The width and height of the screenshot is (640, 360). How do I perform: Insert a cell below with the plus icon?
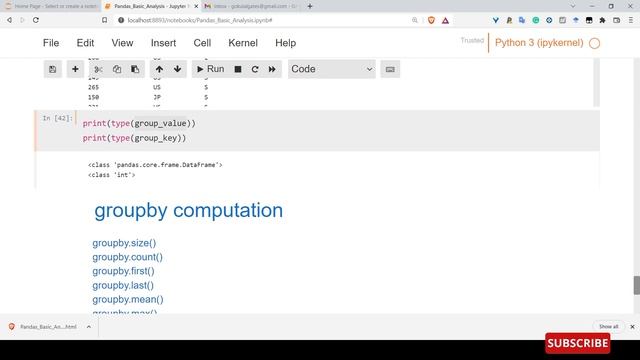[x=75, y=69]
